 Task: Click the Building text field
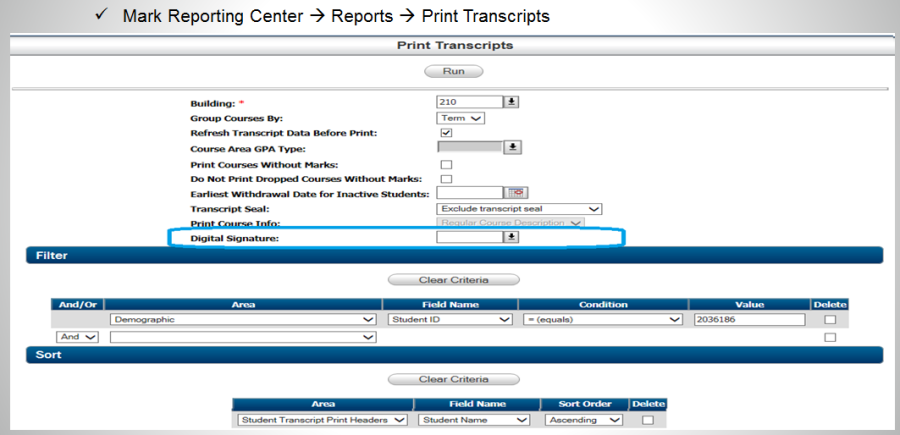tap(469, 101)
